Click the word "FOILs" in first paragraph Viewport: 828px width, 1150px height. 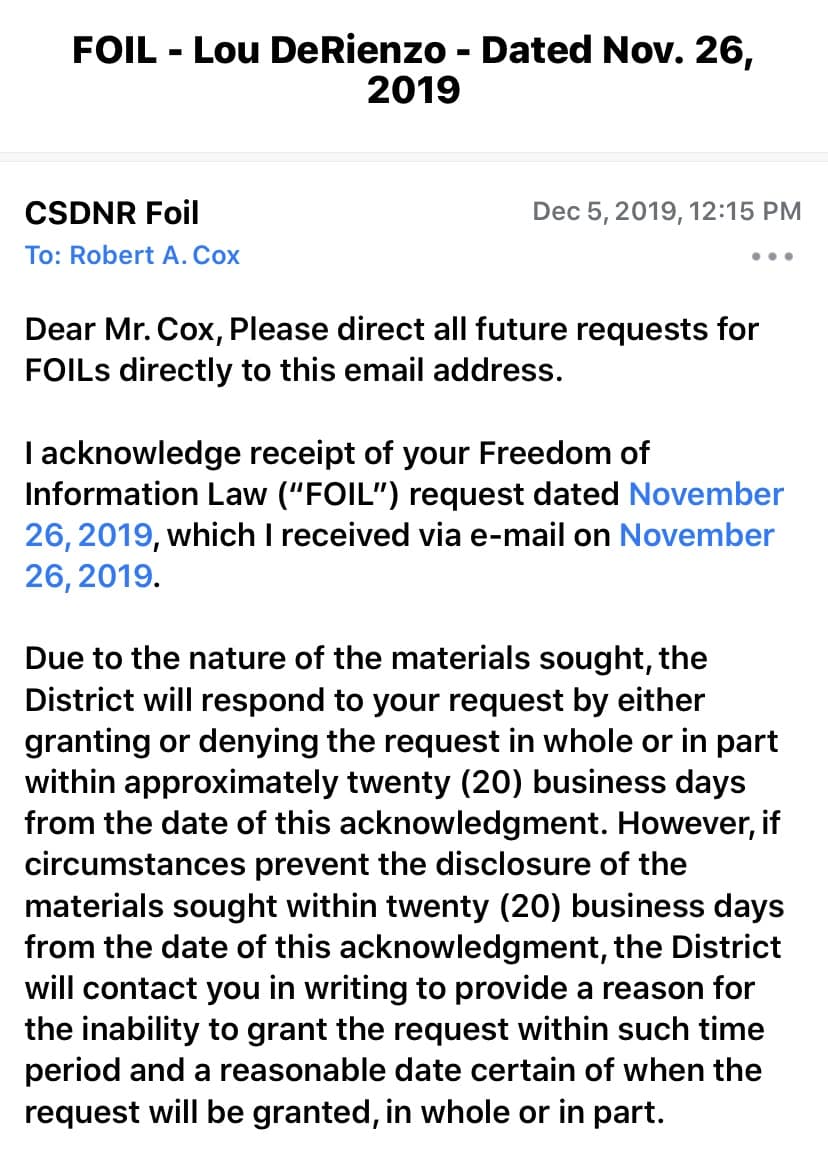[68, 370]
